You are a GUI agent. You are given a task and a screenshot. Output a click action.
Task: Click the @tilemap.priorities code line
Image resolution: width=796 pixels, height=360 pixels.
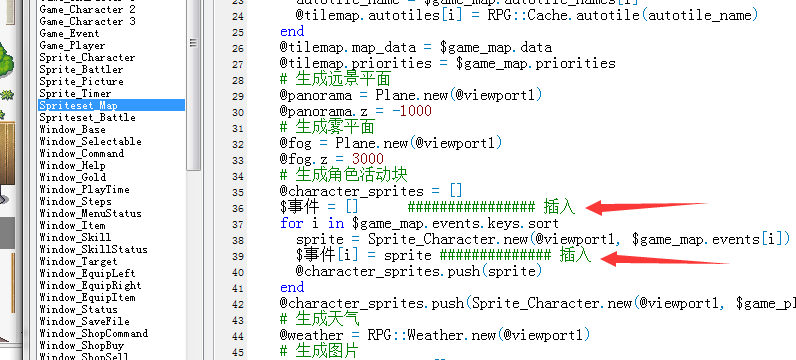pyautogui.click(x=447, y=63)
